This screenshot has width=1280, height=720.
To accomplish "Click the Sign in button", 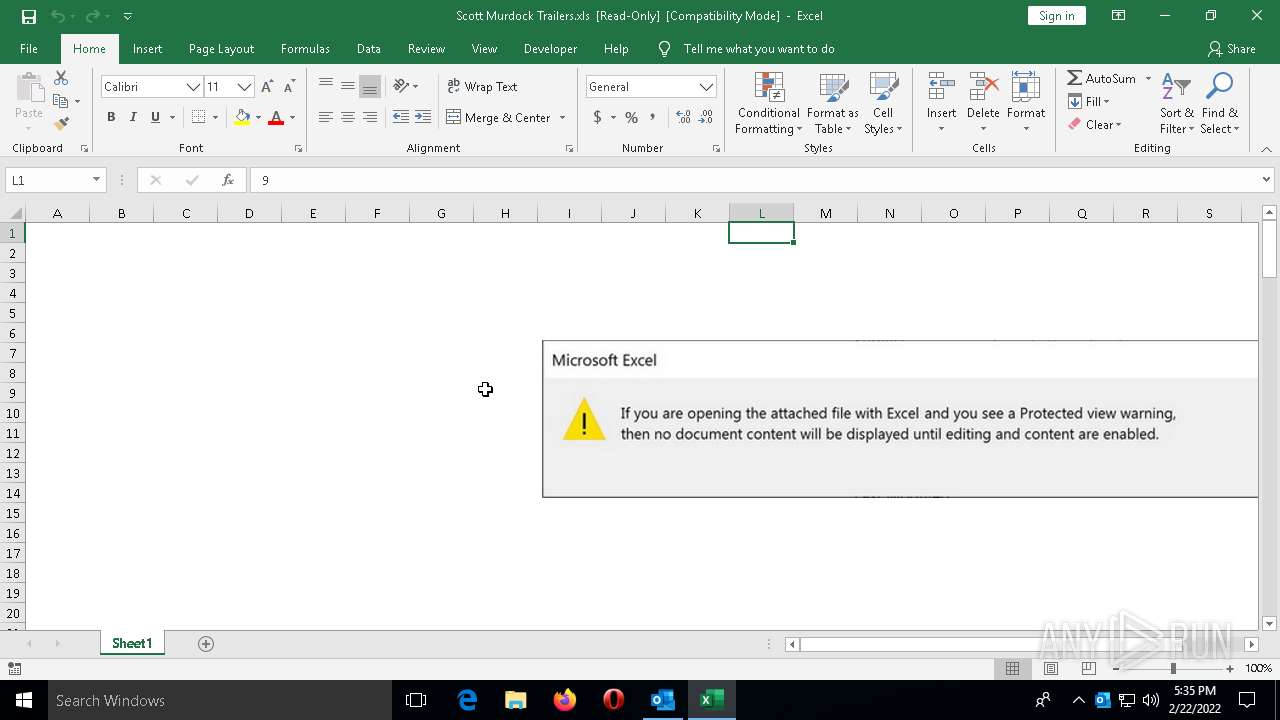I will pyautogui.click(x=1056, y=16).
